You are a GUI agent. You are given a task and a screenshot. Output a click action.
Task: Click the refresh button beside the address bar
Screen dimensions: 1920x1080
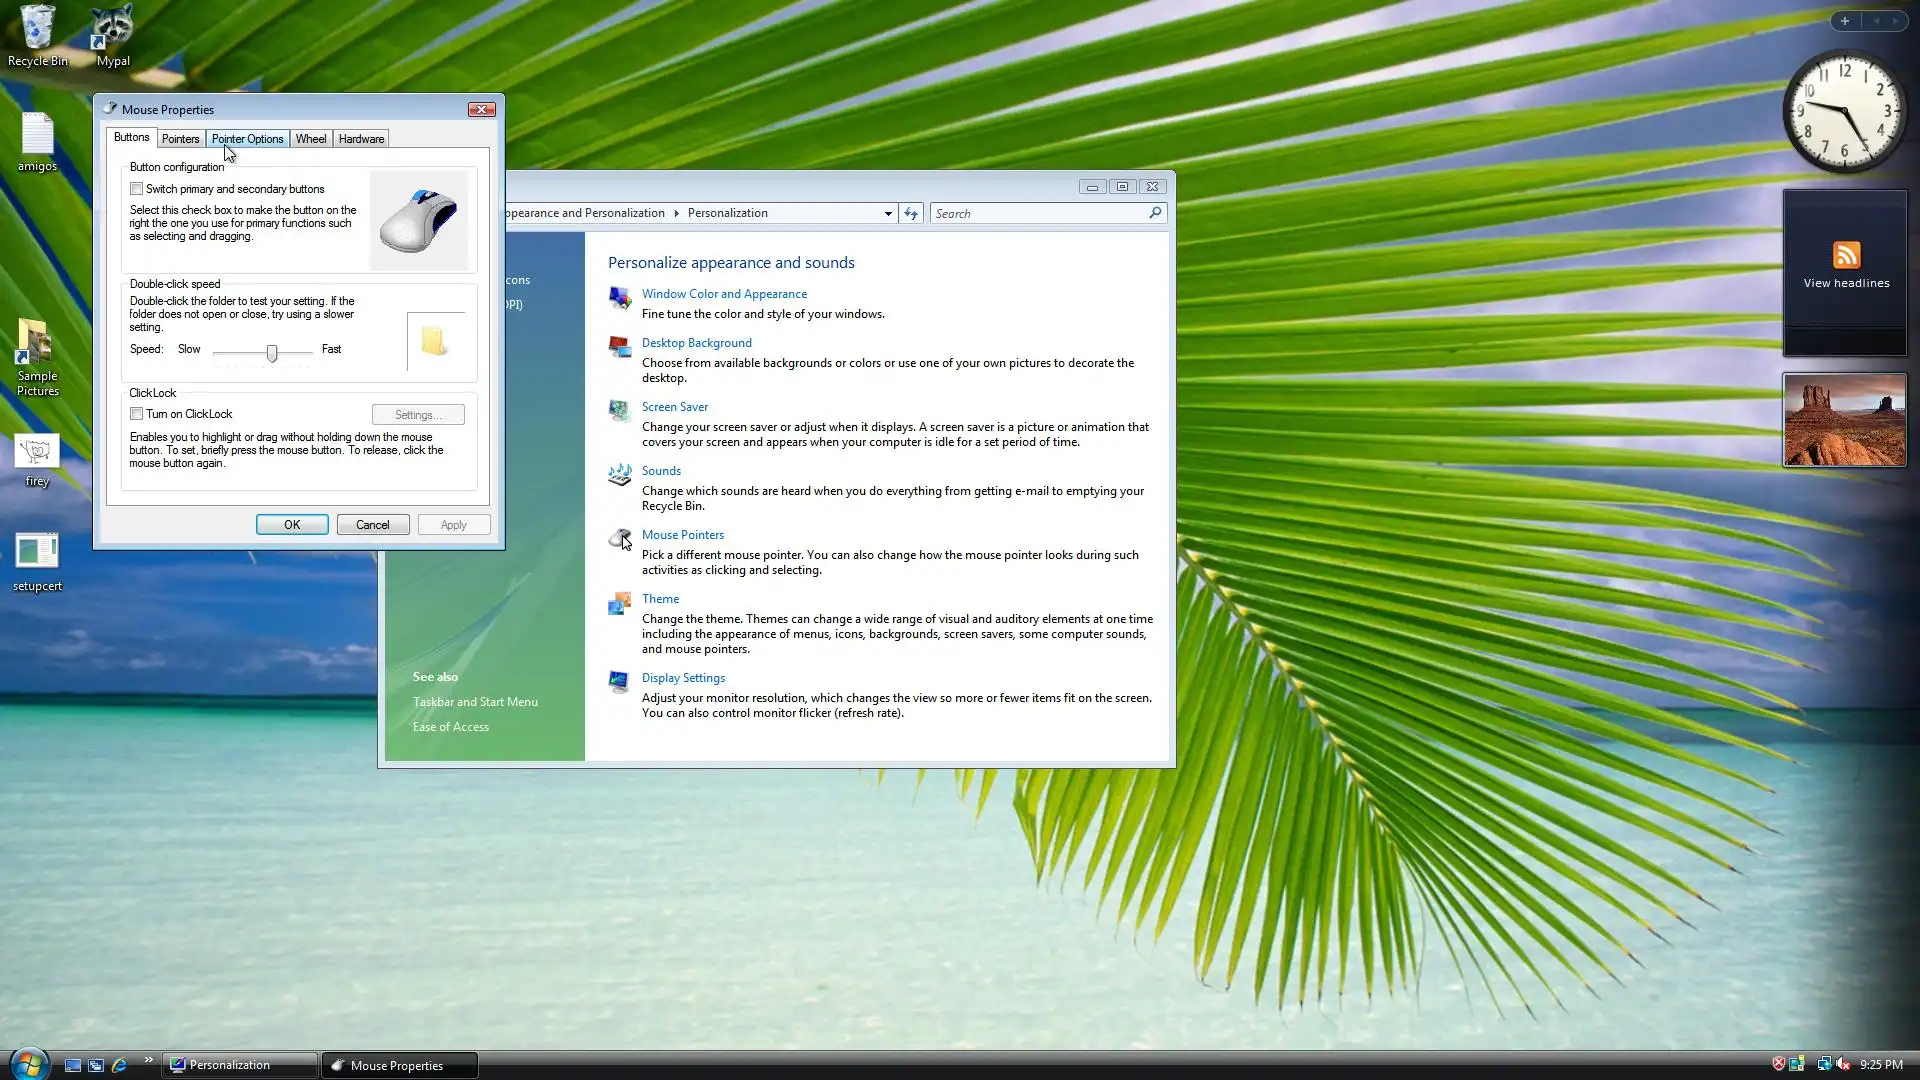[x=910, y=213]
